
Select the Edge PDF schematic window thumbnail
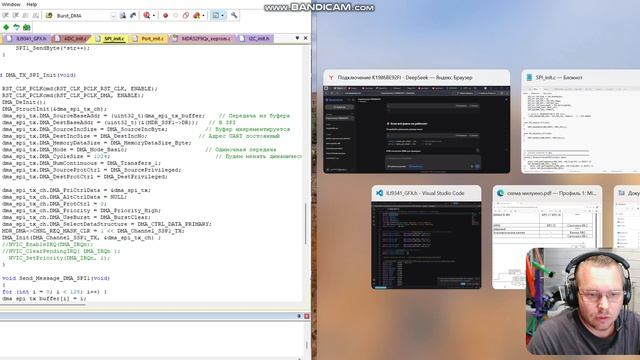tap(547, 237)
